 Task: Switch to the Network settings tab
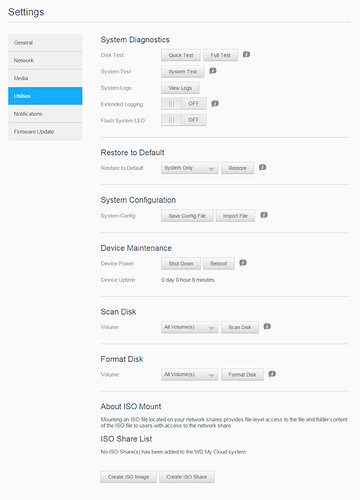pos(45,60)
